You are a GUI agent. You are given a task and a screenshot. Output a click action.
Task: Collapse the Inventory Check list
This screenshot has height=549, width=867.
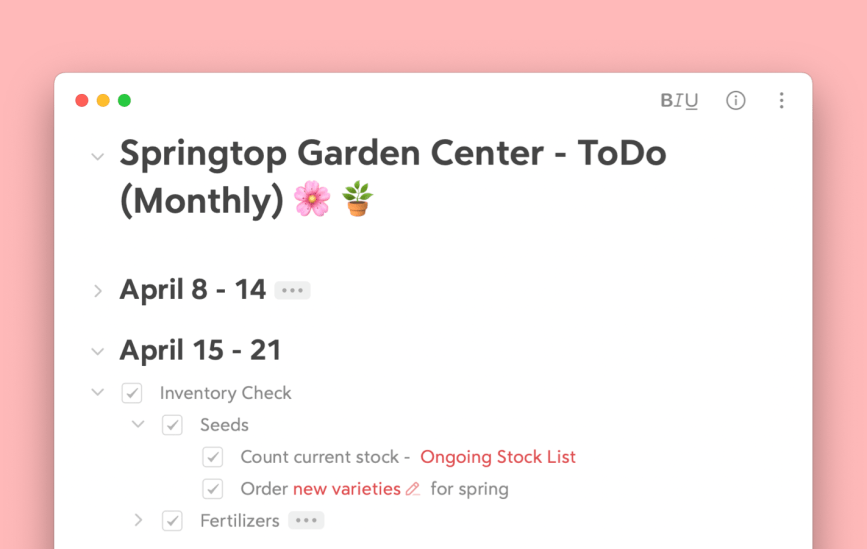coord(98,393)
